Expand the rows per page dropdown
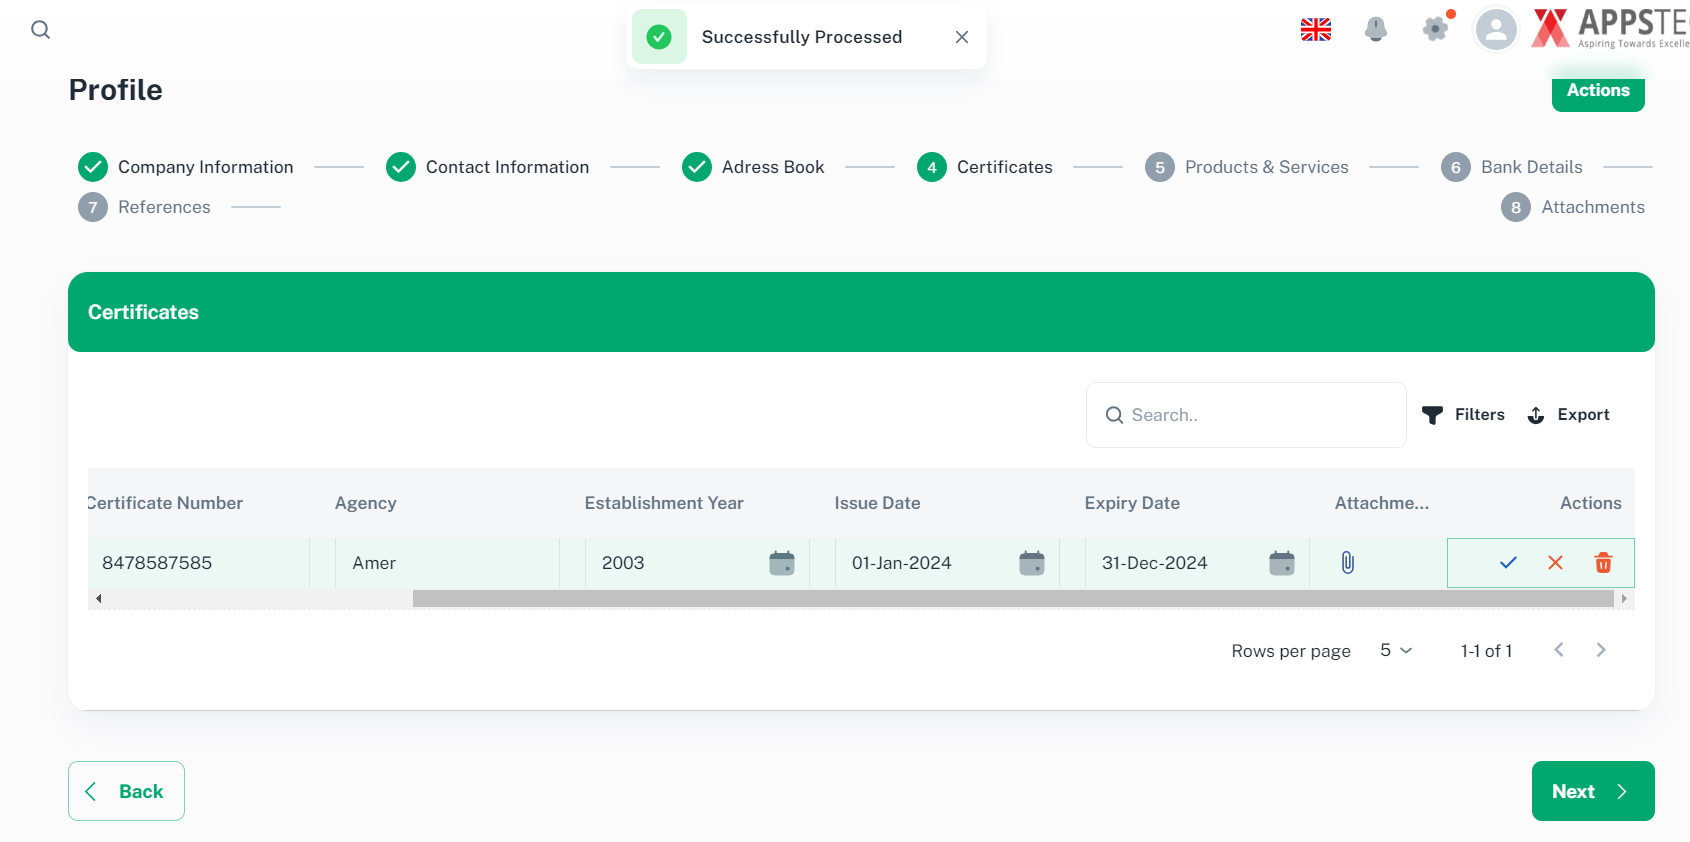Image resolution: width=1690 pixels, height=842 pixels. pyautogui.click(x=1396, y=651)
